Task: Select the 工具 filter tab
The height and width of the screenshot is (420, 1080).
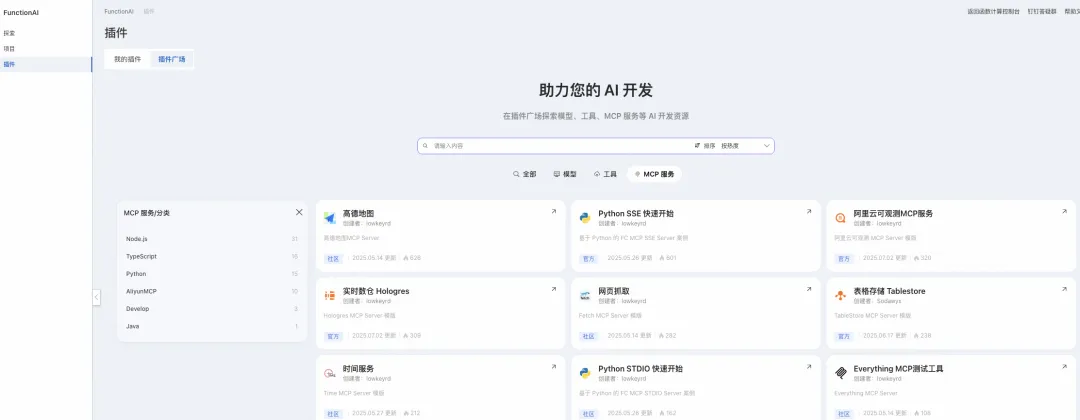Action: click(605, 174)
